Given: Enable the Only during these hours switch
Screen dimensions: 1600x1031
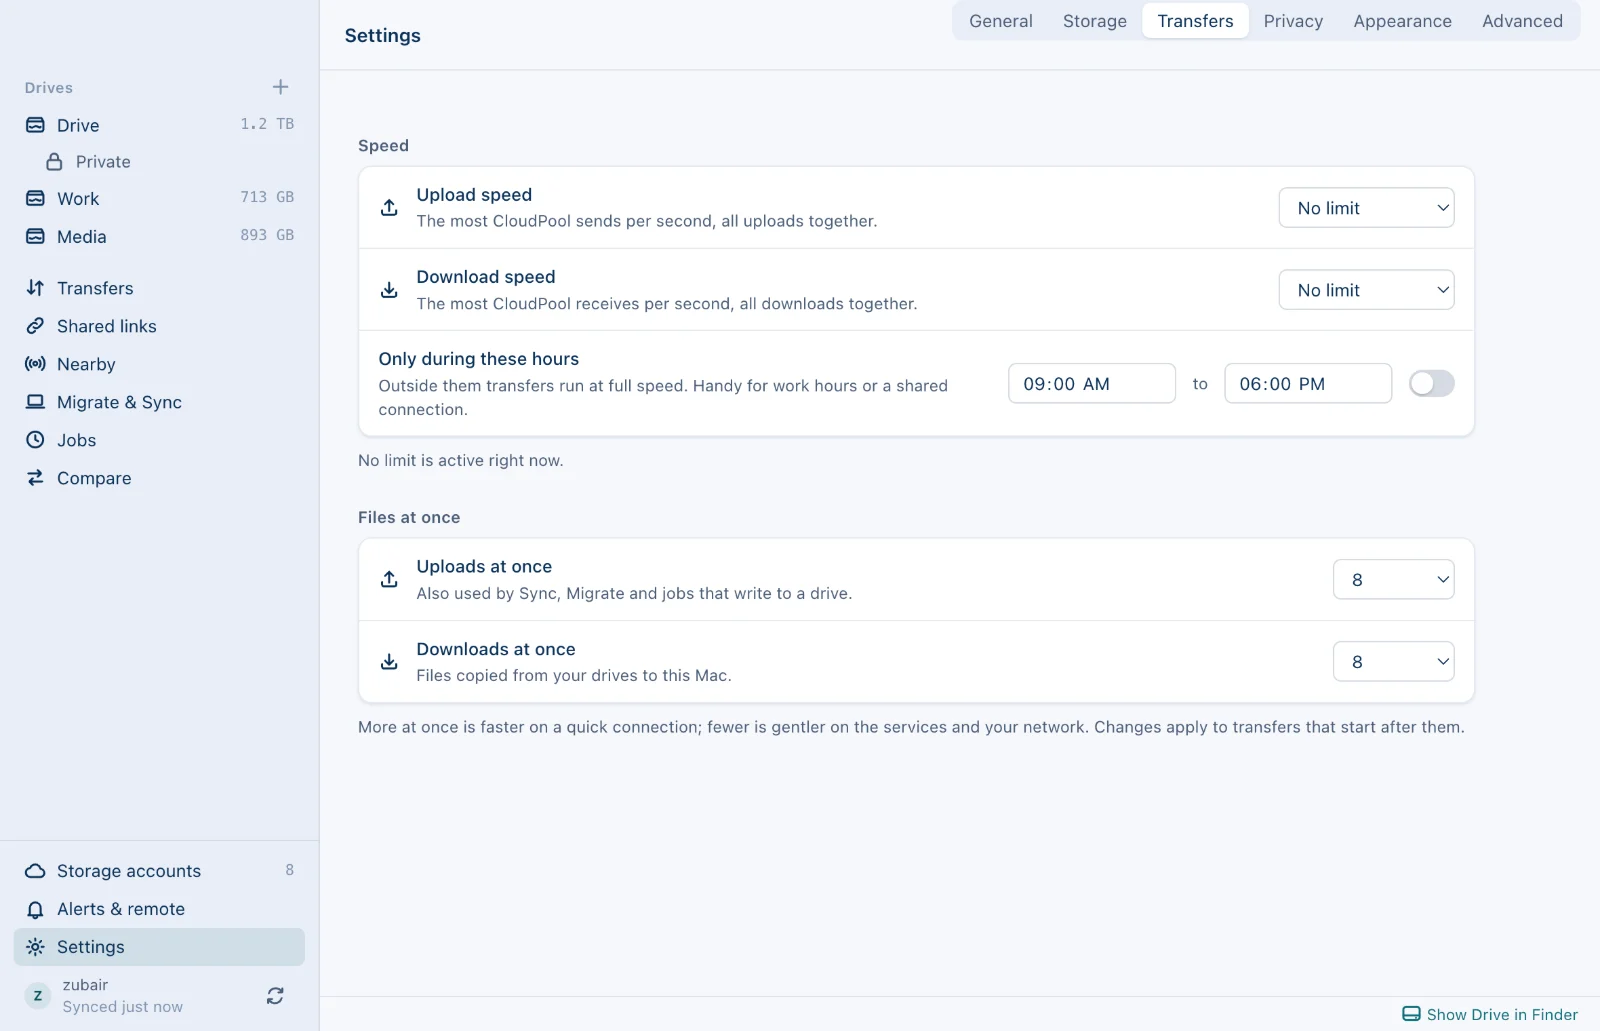Looking at the screenshot, I should point(1431,383).
